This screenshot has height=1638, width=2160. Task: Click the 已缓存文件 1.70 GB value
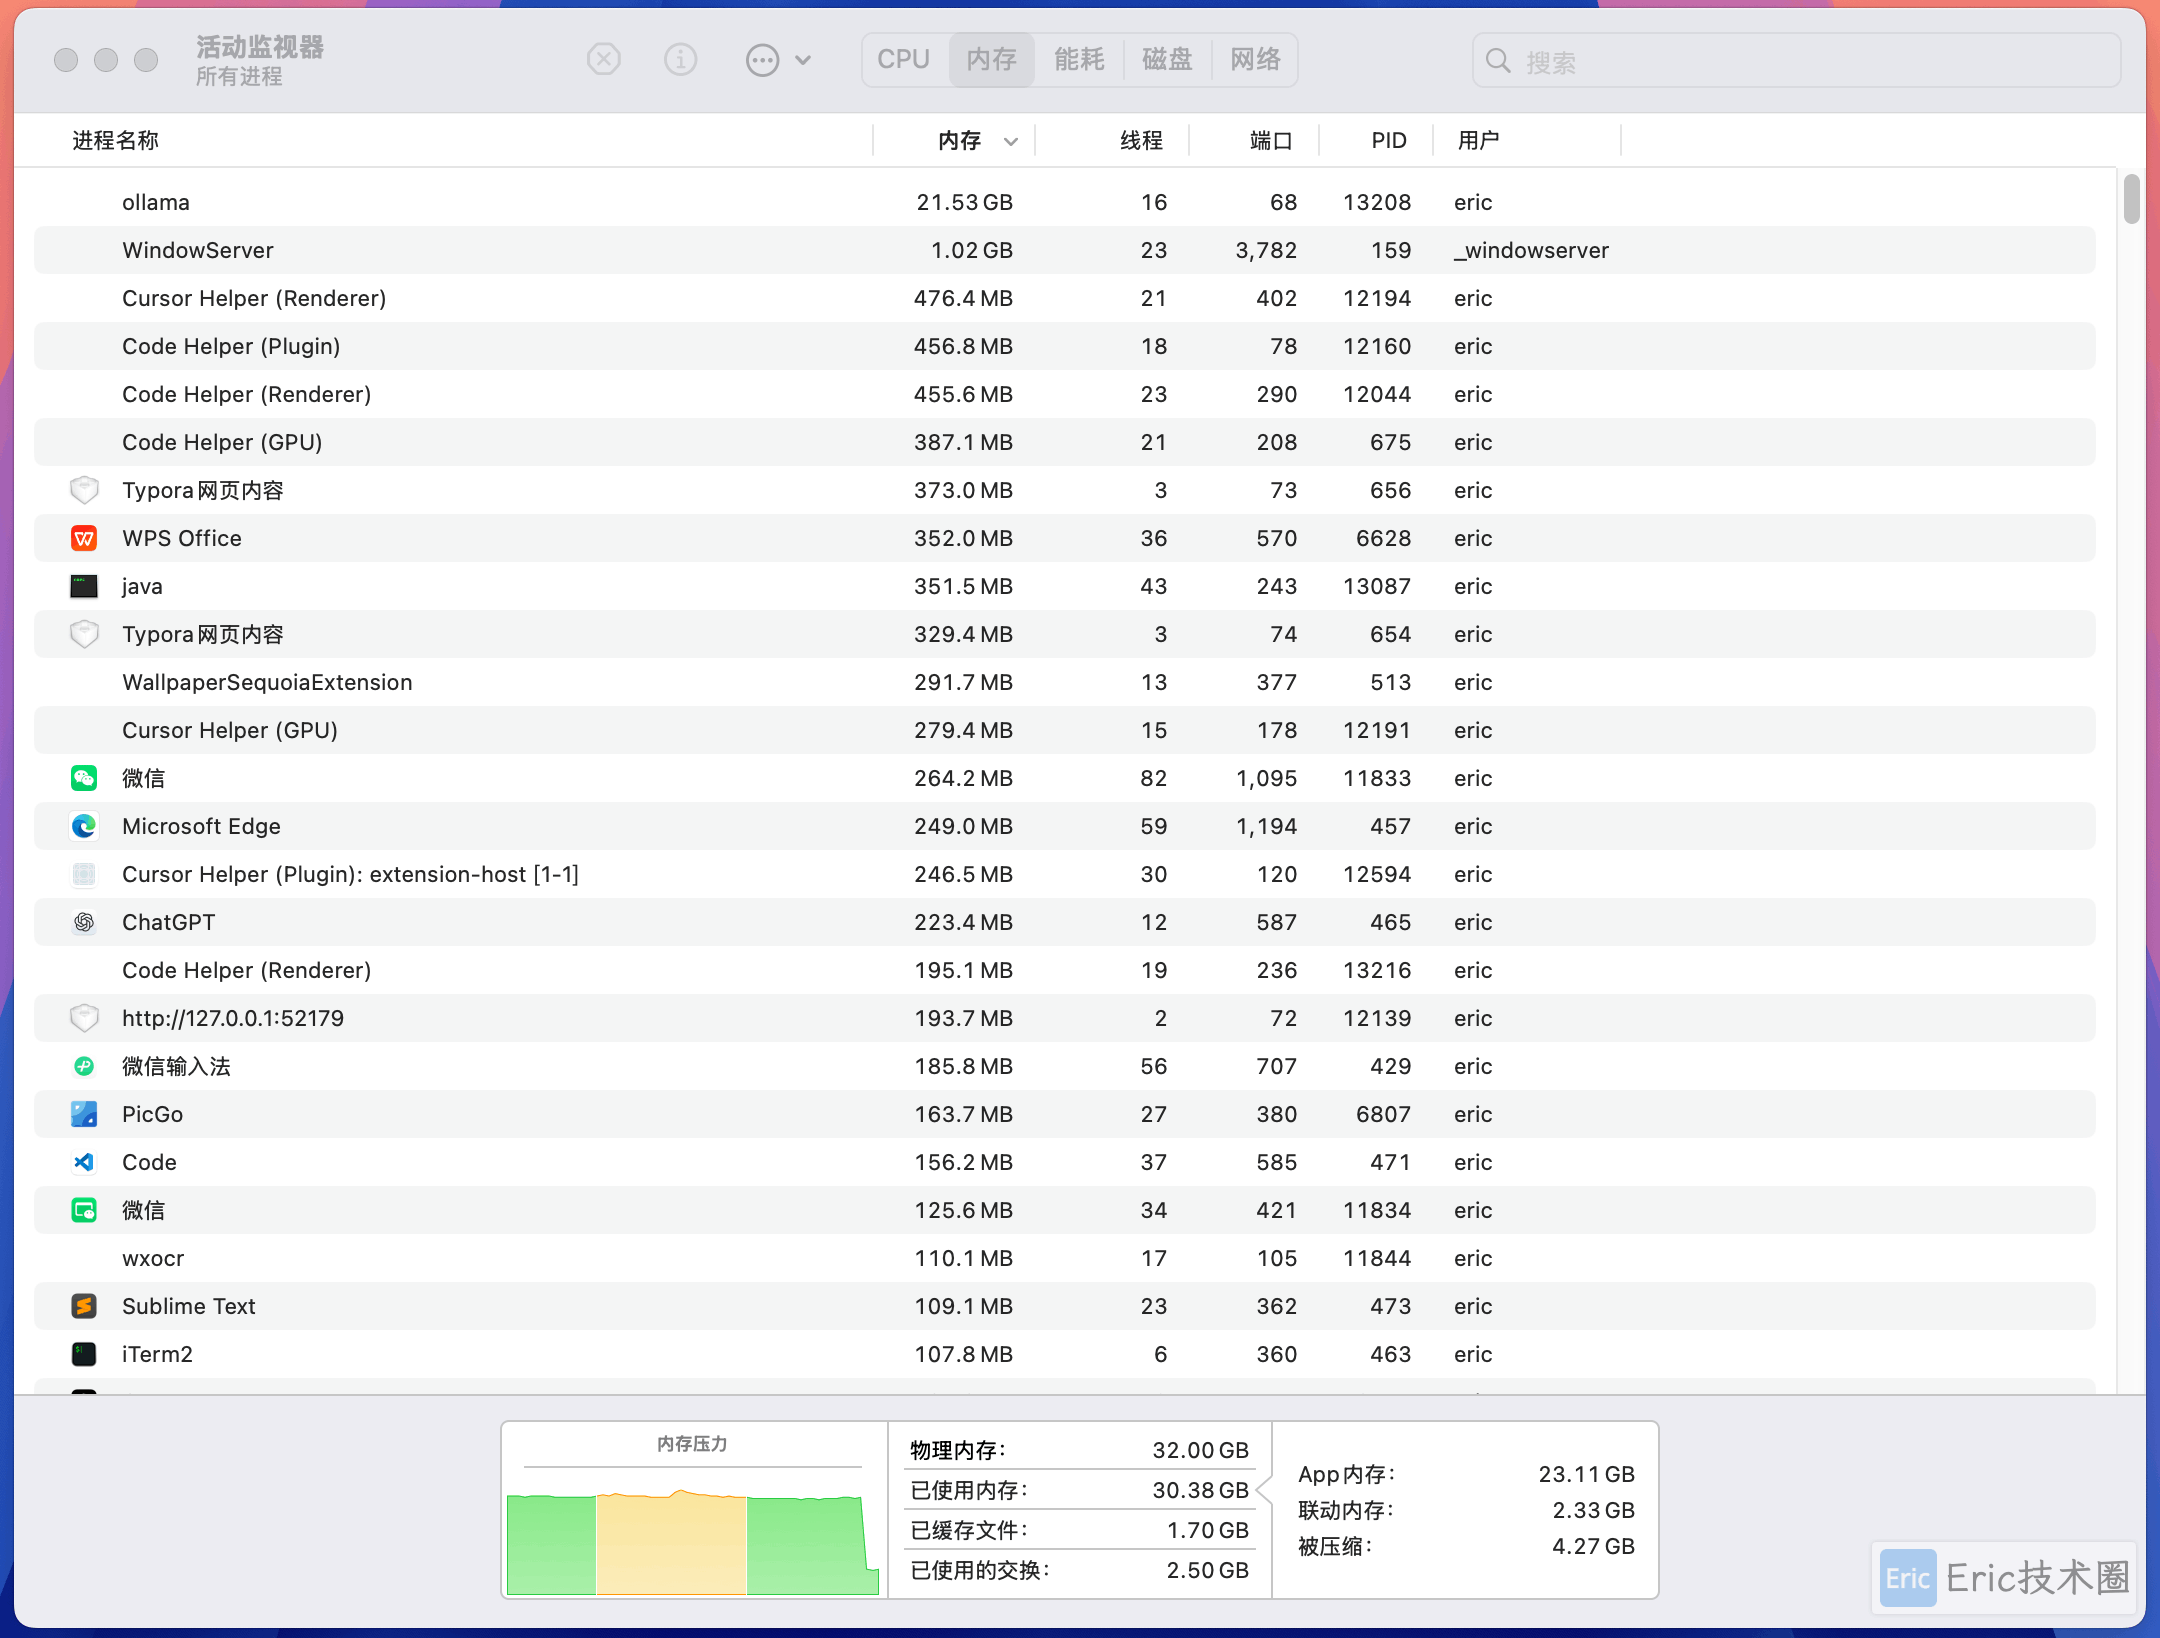pyautogui.click(x=1207, y=1530)
